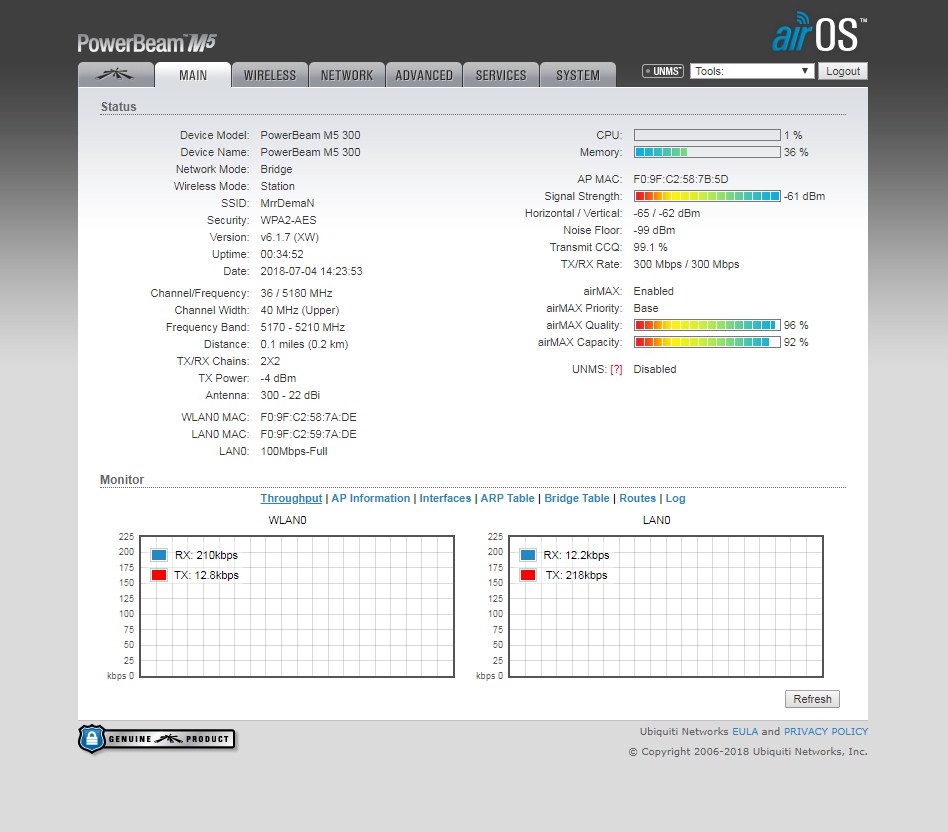This screenshot has width=948, height=832.
Task: Click the Genuine Product badge
Action: [x=157, y=739]
